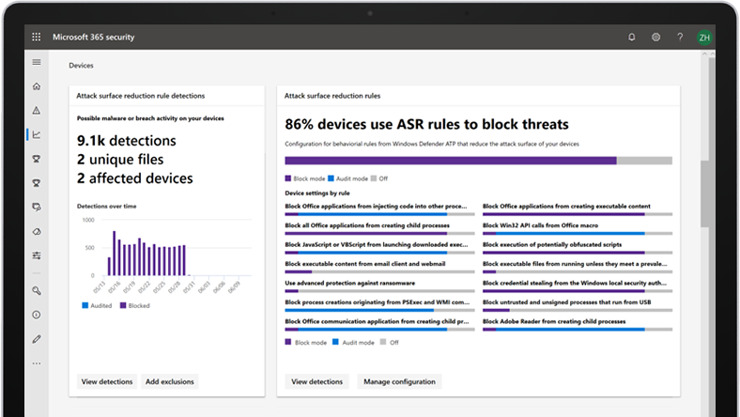Click the circled info icon in sidebar
This screenshot has height=417, width=740.
pyautogui.click(x=36, y=315)
